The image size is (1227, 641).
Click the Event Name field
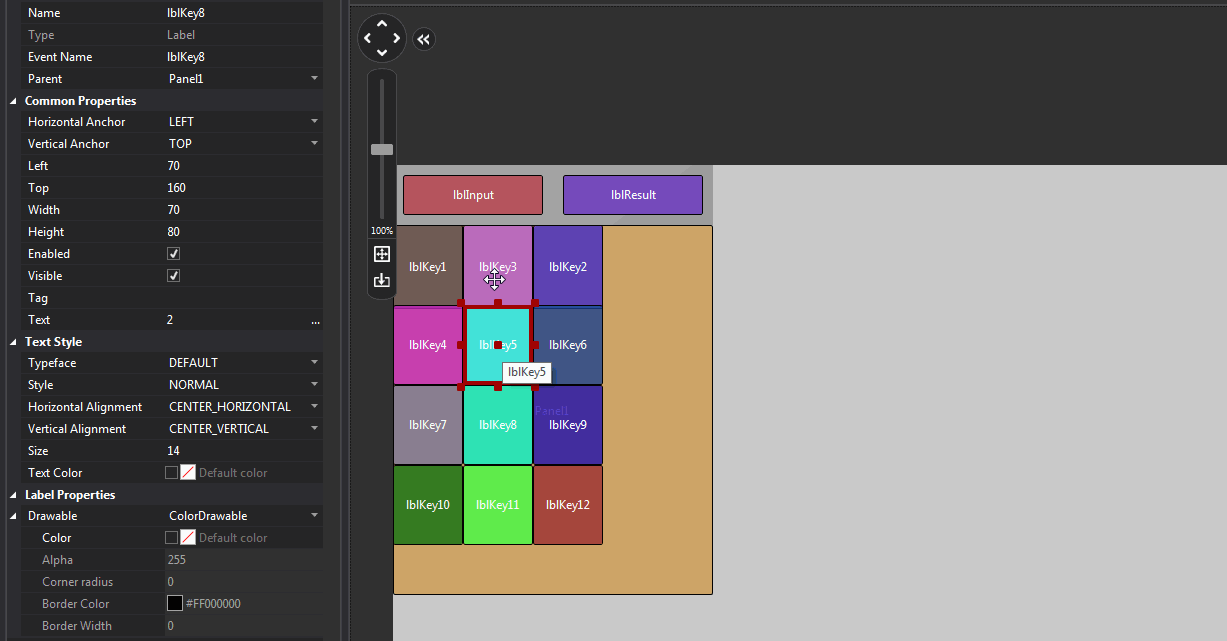[243, 57]
